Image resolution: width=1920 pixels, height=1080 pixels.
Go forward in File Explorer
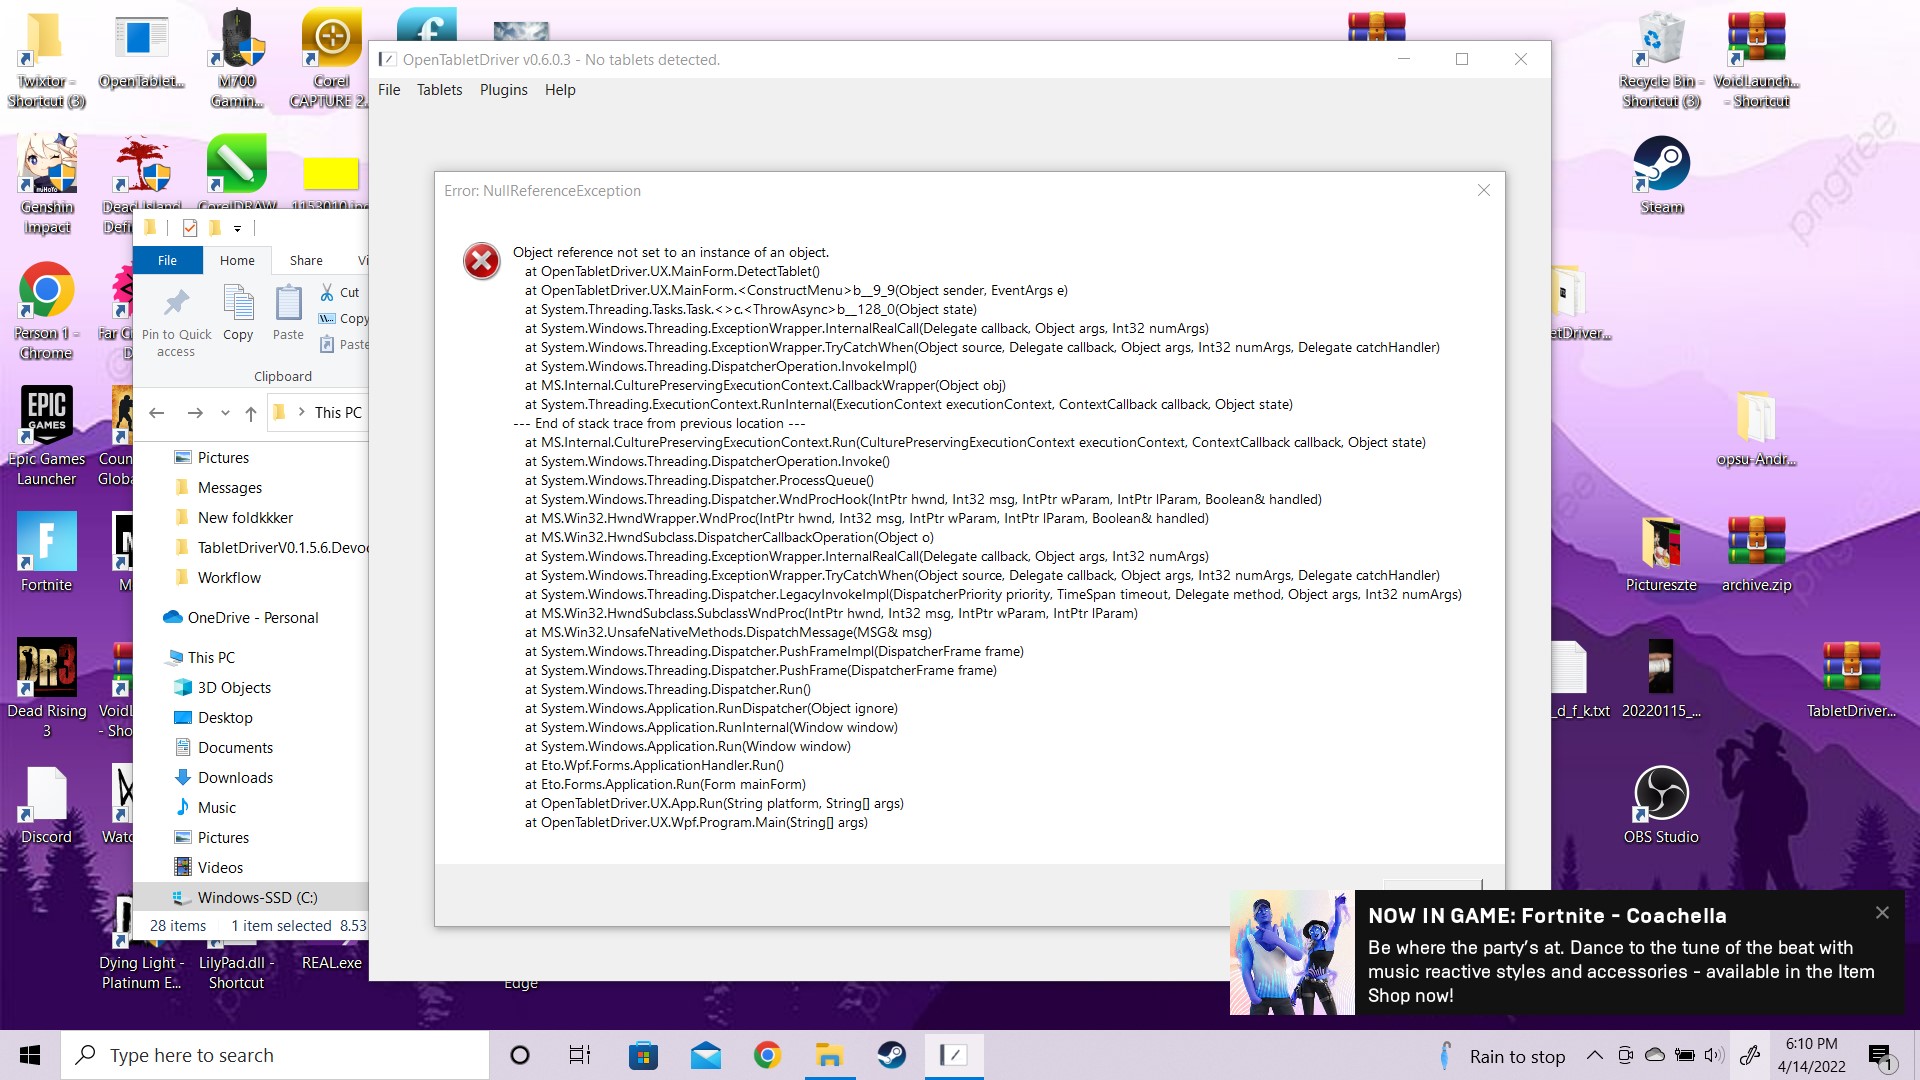point(195,413)
